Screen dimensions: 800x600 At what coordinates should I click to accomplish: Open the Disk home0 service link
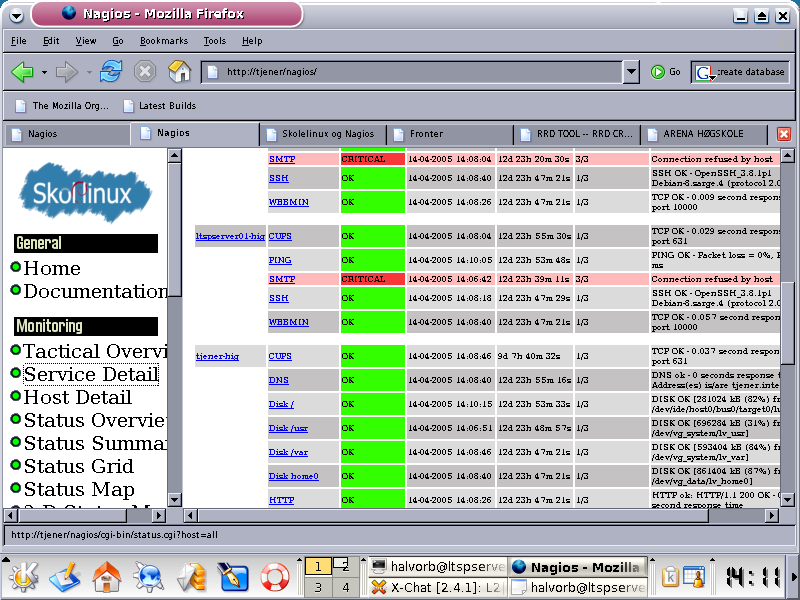[x=293, y=476]
